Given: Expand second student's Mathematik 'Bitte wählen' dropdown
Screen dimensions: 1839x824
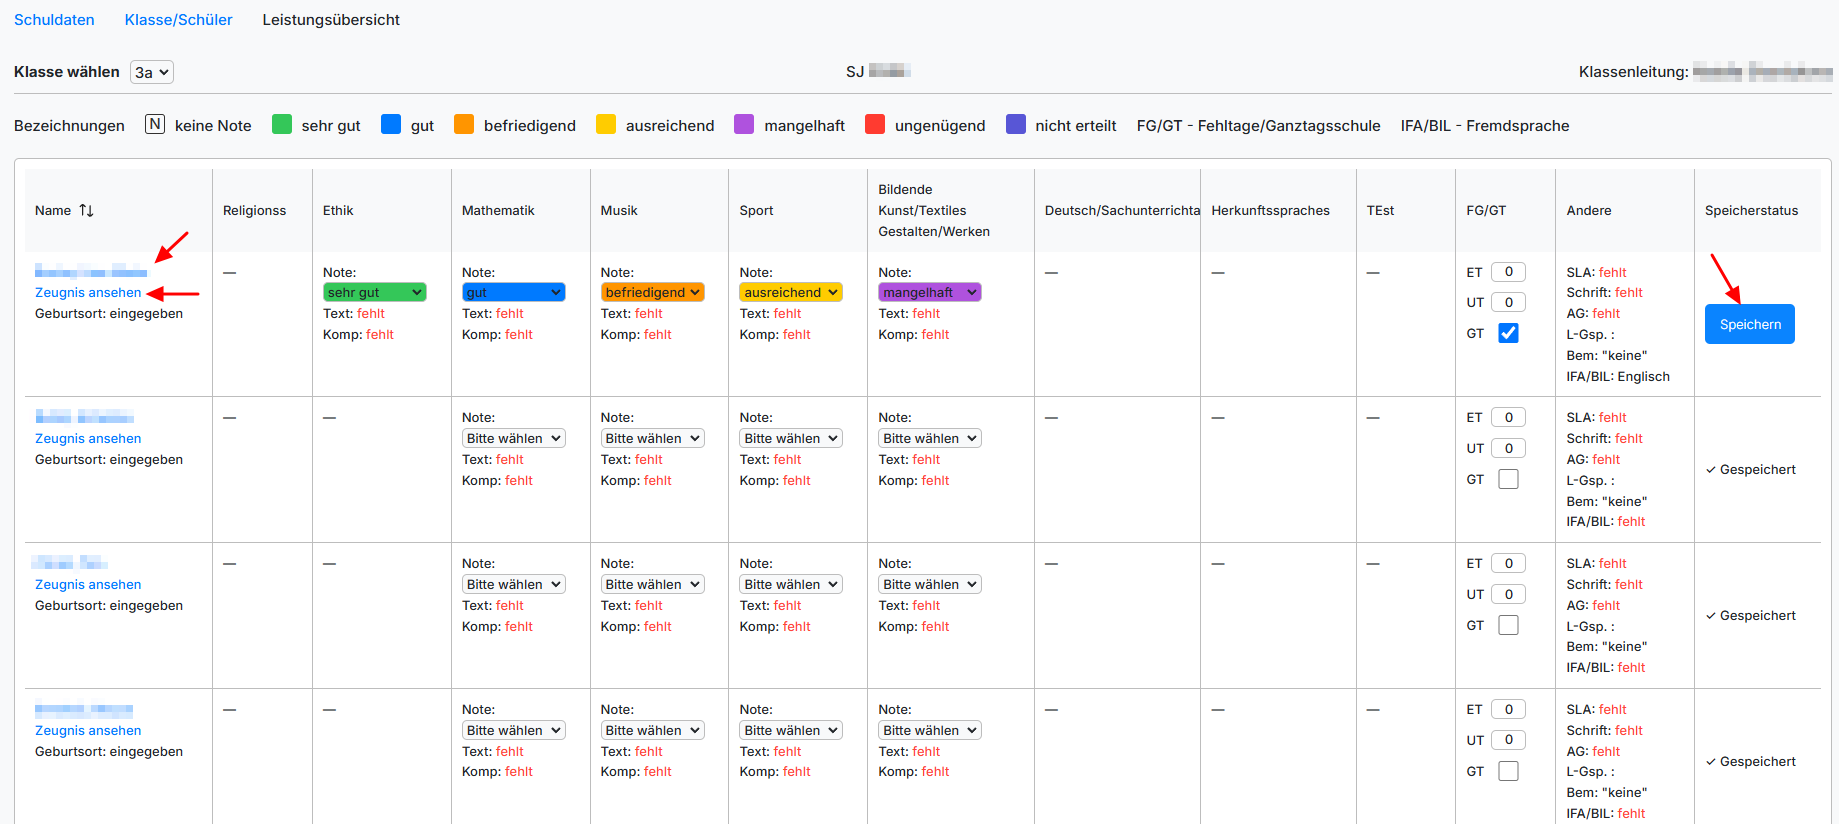Looking at the screenshot, I should coord(514,439).
